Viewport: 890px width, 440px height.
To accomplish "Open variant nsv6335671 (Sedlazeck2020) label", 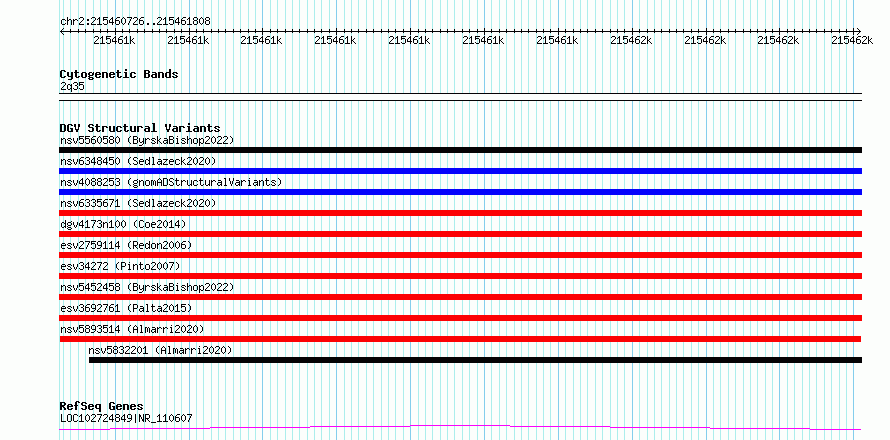I will [x=138, y=203].
